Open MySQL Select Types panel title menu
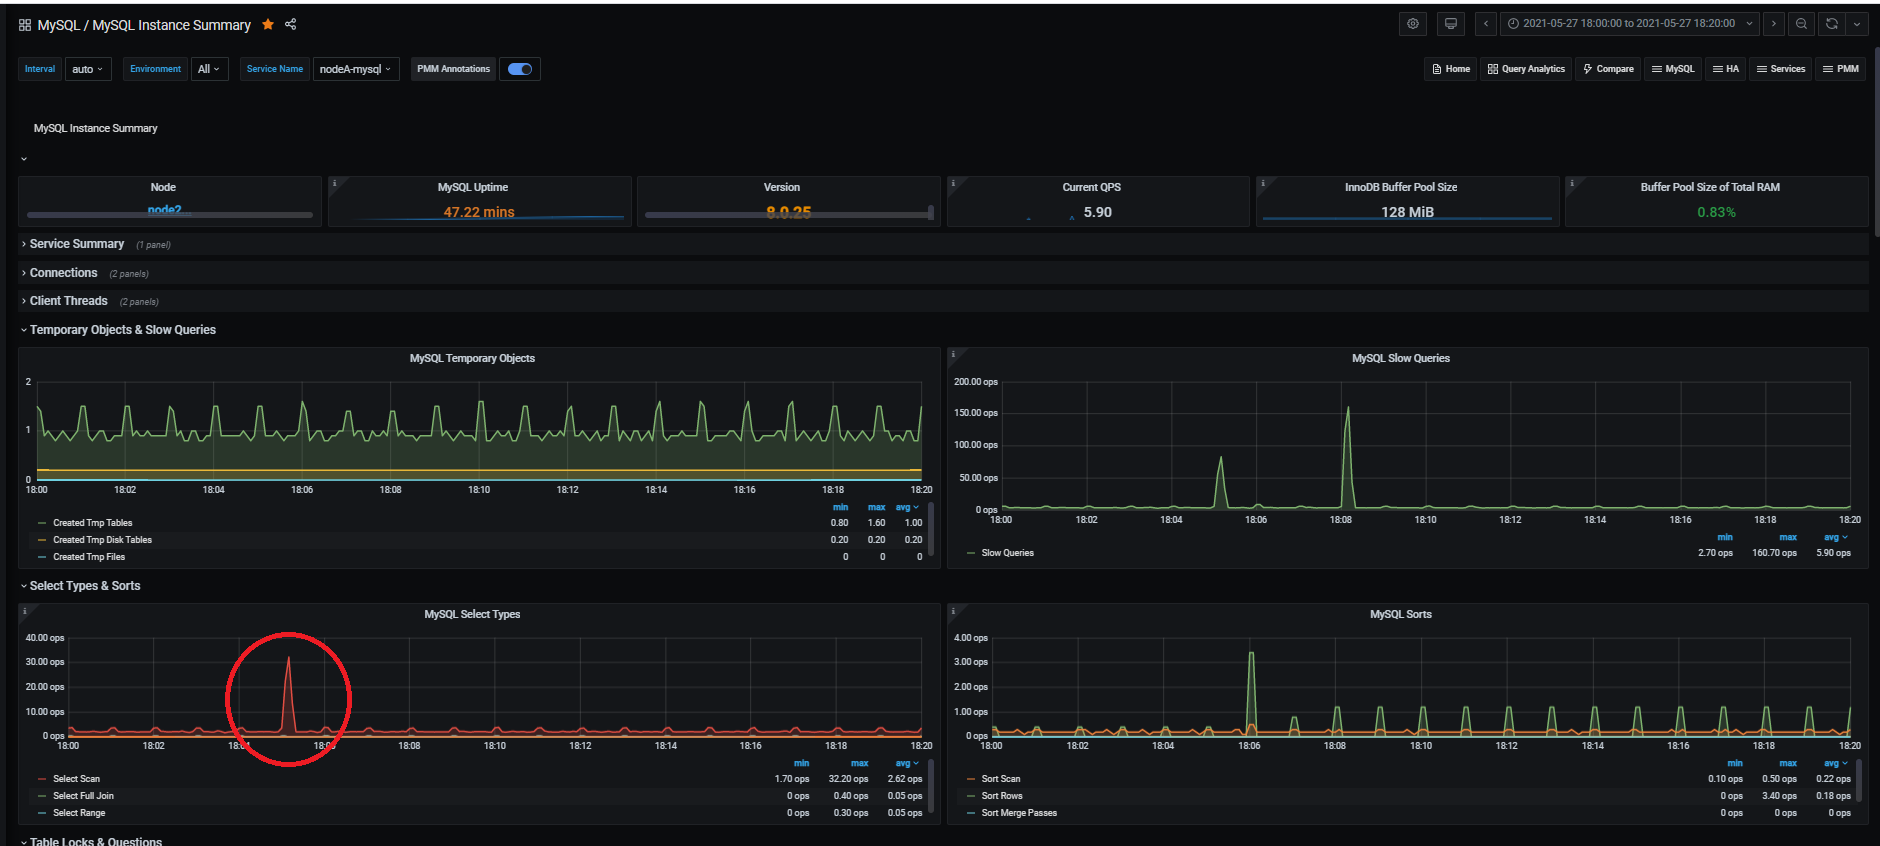The height and width of the screenshot is (846, 1880). tap(472, 614)
